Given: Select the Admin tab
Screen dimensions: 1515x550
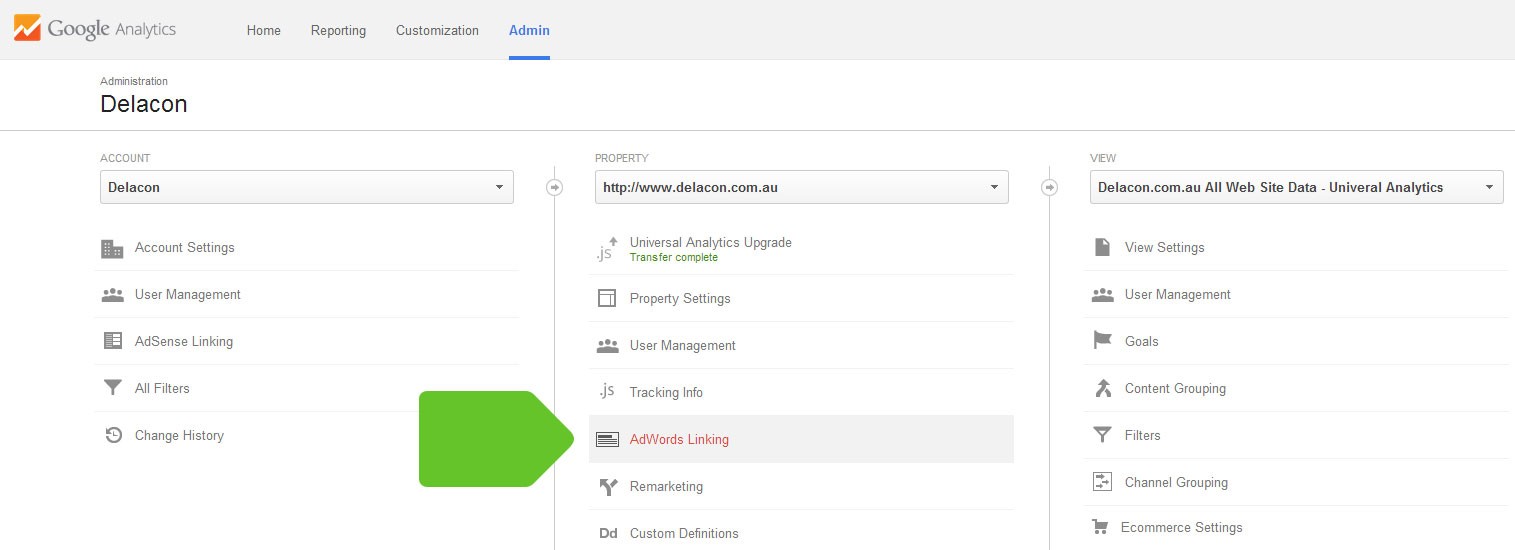Looking at the screenshot, I should click(529, 30).
